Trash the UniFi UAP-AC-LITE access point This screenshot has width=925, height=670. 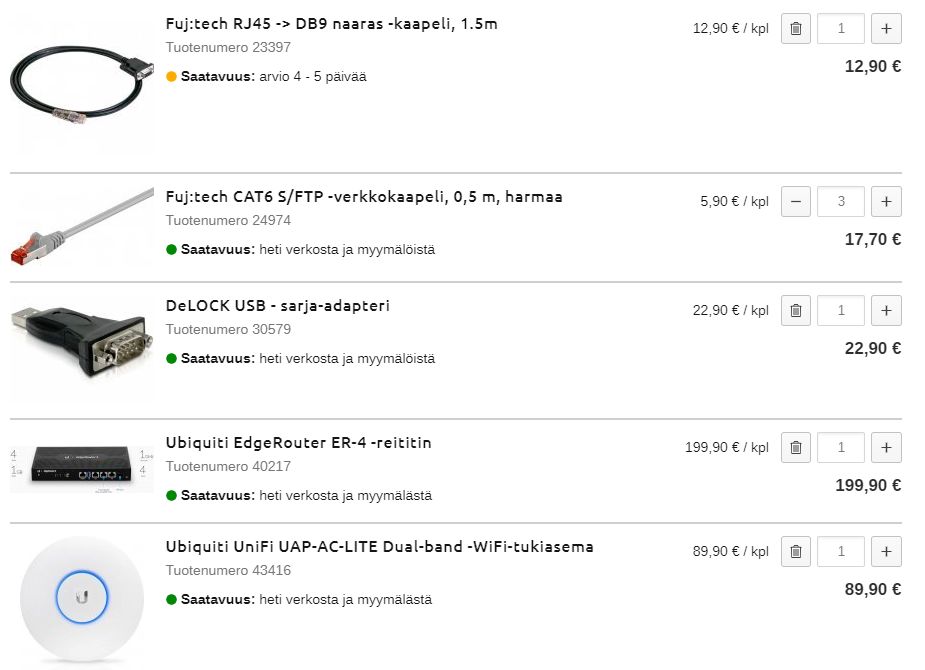[x=795, y=551]
